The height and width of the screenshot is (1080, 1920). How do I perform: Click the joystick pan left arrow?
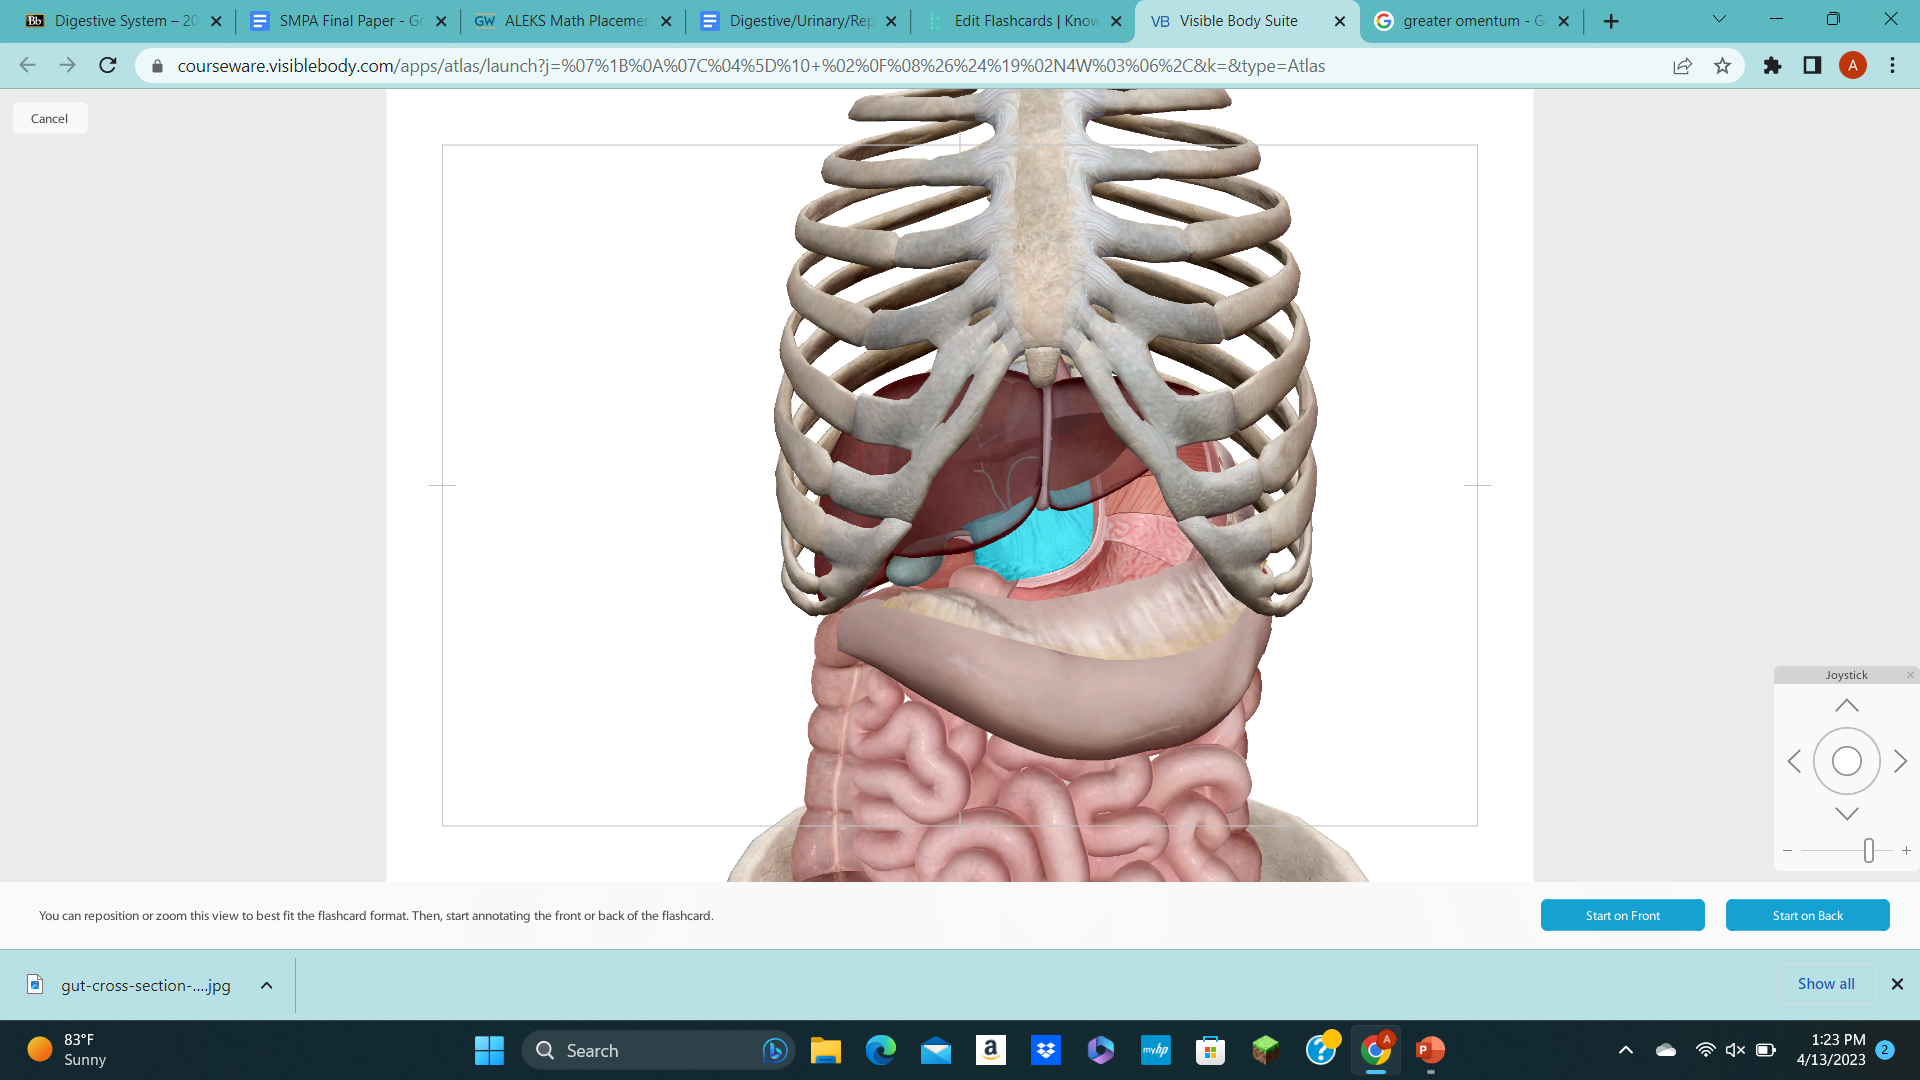click(x=1793, y=760)
